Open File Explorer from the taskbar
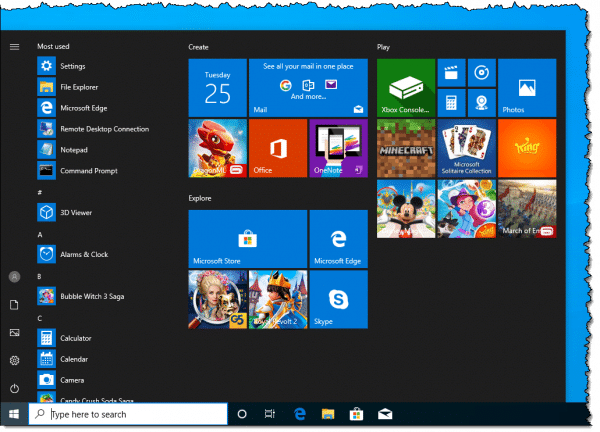This screenshot has height=432, width=600. pos(328,414)
